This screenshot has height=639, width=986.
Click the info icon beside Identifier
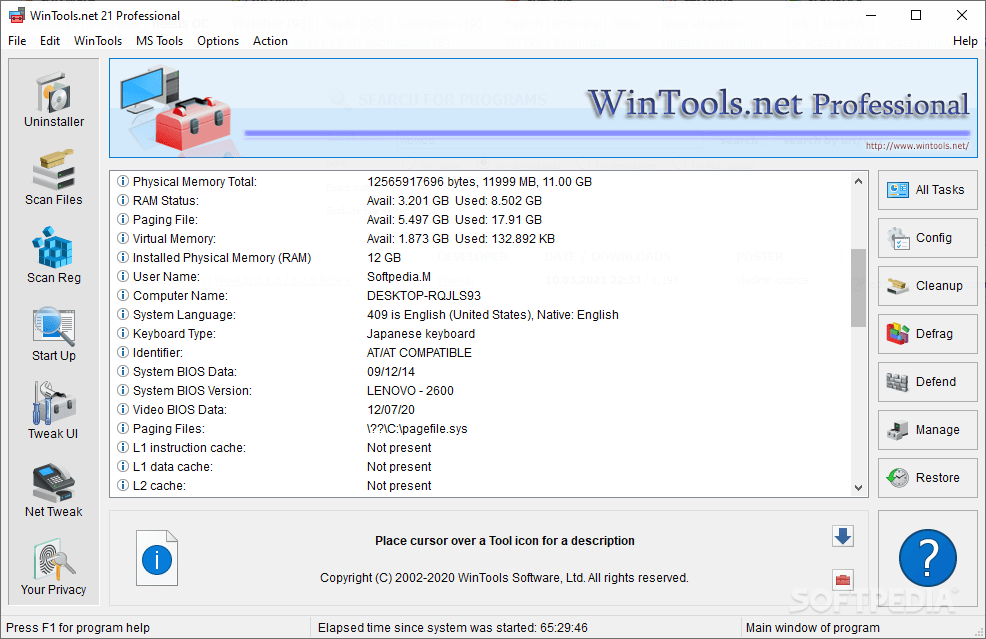[123, 352]
